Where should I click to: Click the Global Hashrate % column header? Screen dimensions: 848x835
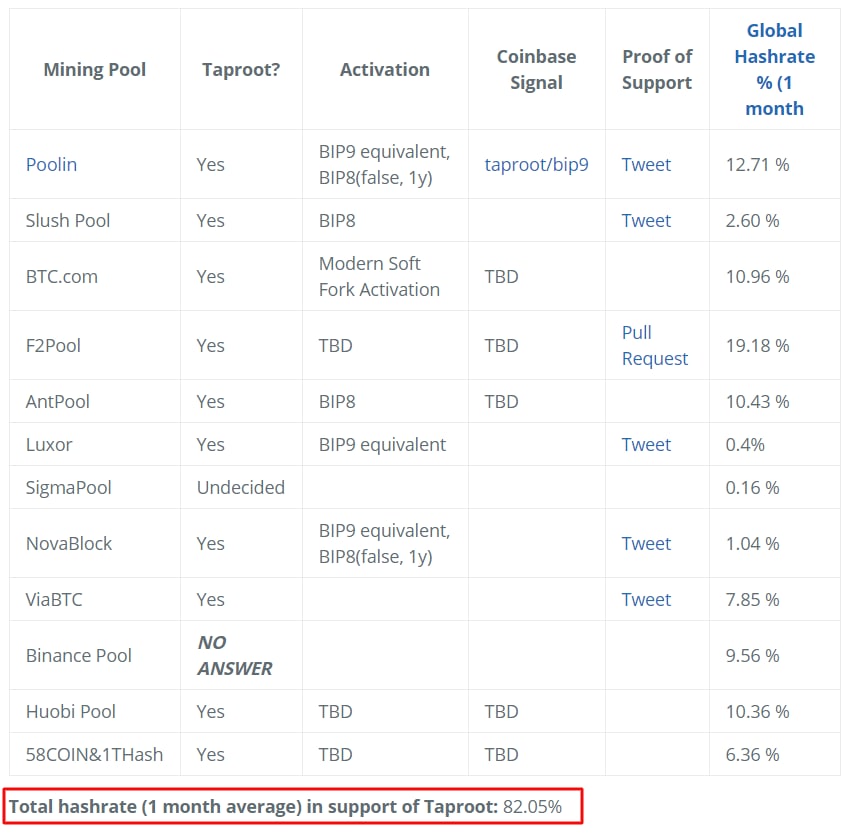pos(774,69)
